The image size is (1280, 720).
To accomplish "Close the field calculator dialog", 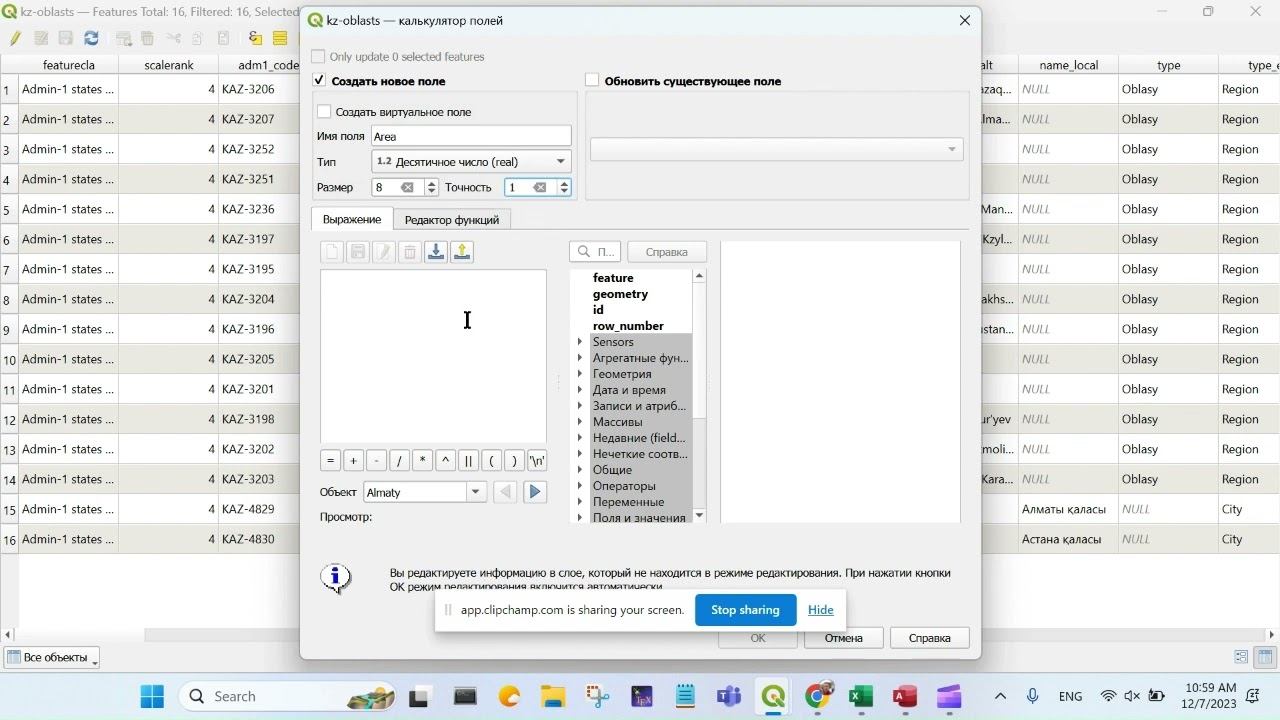I will [x=965, y=20].
